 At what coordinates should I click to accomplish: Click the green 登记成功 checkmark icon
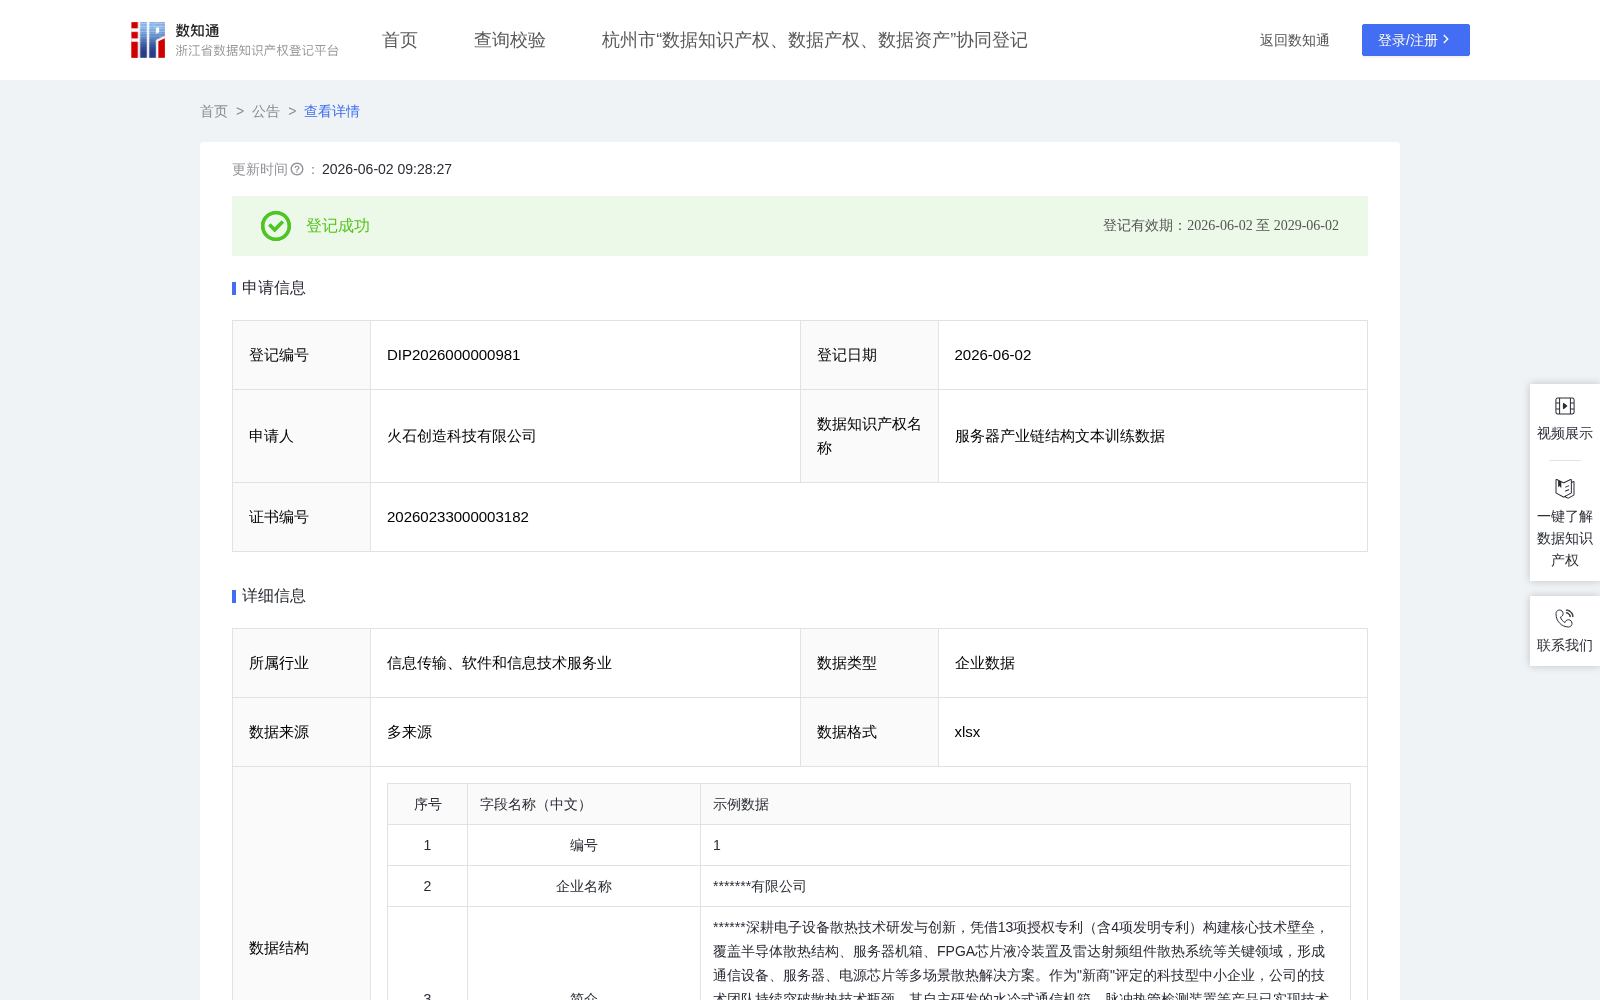[x=276, y=226]
